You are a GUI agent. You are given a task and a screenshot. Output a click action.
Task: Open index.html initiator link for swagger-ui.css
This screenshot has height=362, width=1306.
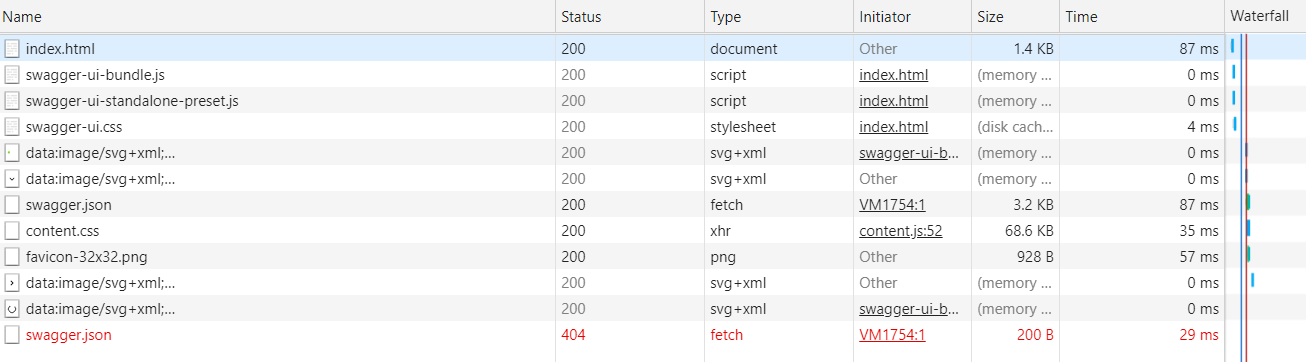(x=893, y=126)
